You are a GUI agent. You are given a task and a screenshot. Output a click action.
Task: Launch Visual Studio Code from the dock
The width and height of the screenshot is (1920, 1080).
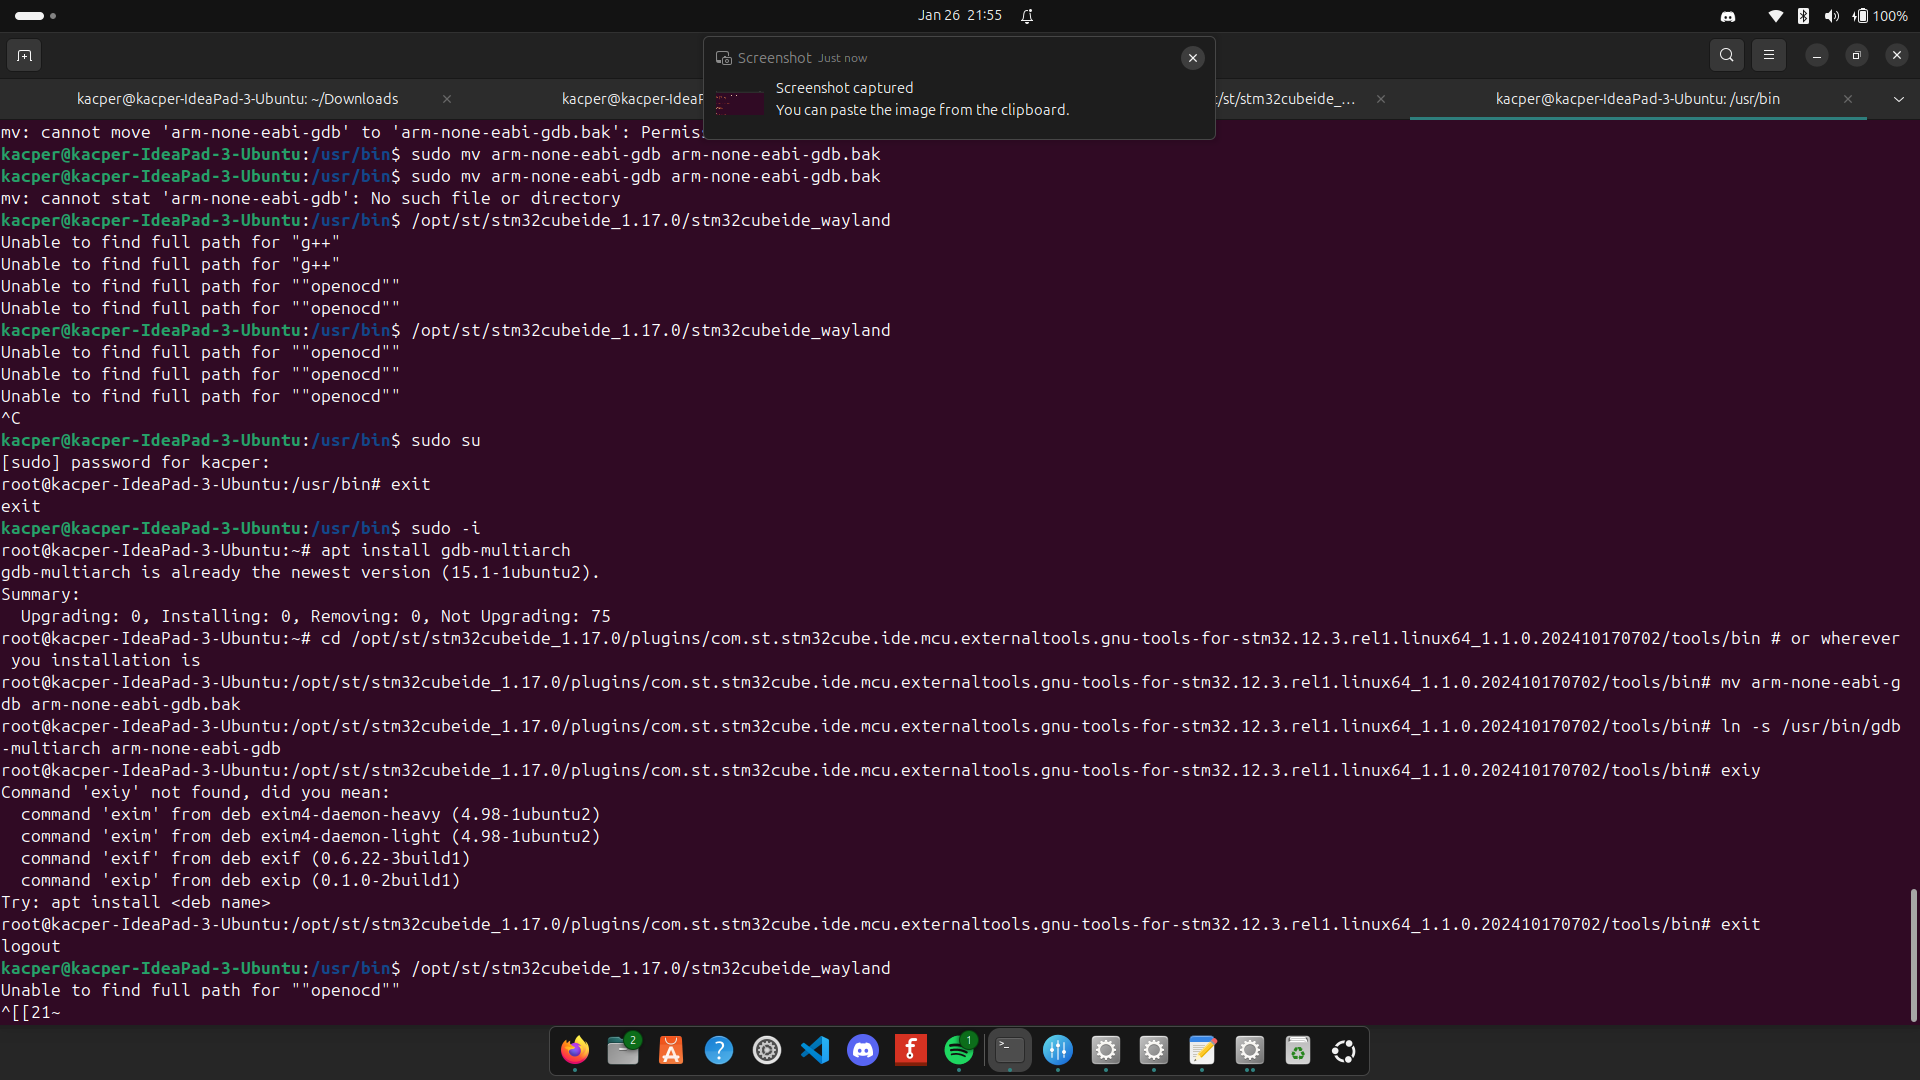pos(814,1050)
